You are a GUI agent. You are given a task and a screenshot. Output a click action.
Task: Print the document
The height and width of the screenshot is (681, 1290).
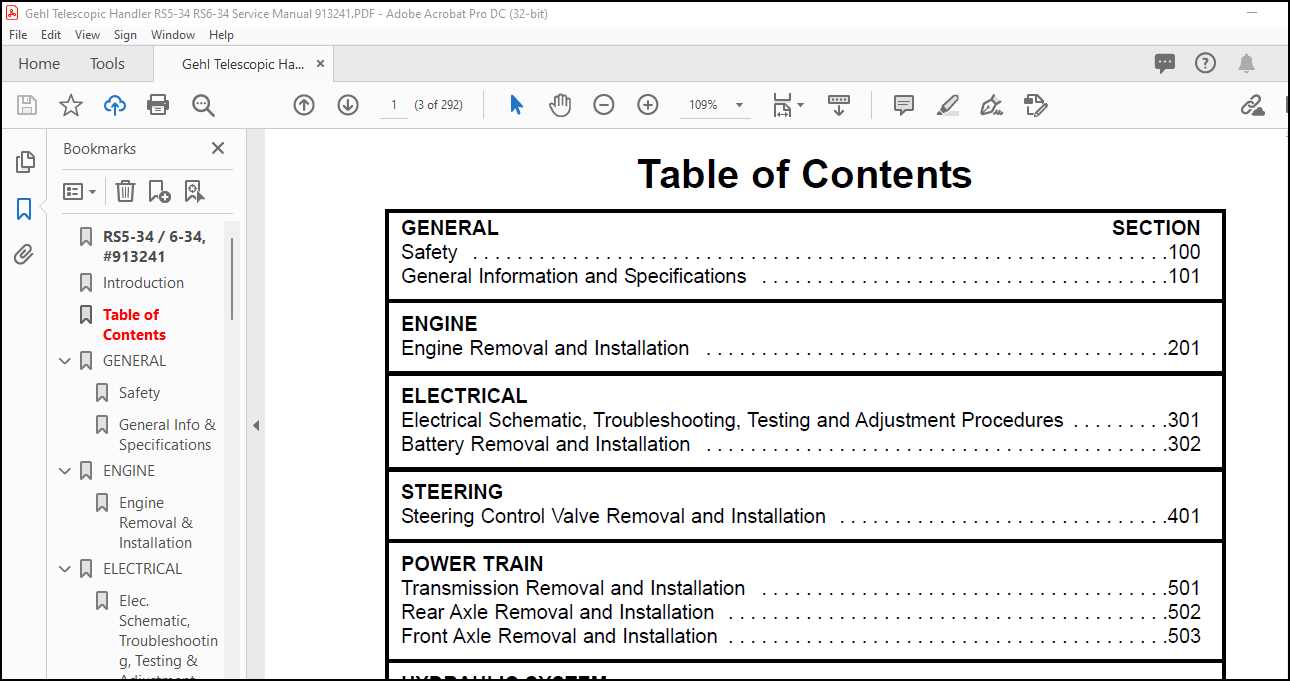[x=158, y=105]
